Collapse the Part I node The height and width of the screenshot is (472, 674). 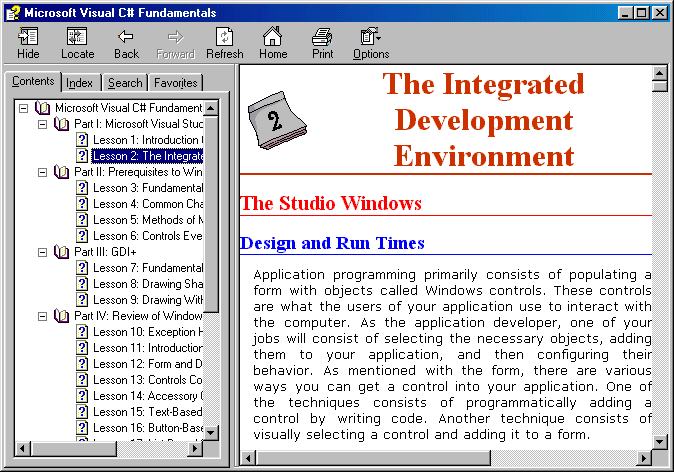tap(43, 124)
